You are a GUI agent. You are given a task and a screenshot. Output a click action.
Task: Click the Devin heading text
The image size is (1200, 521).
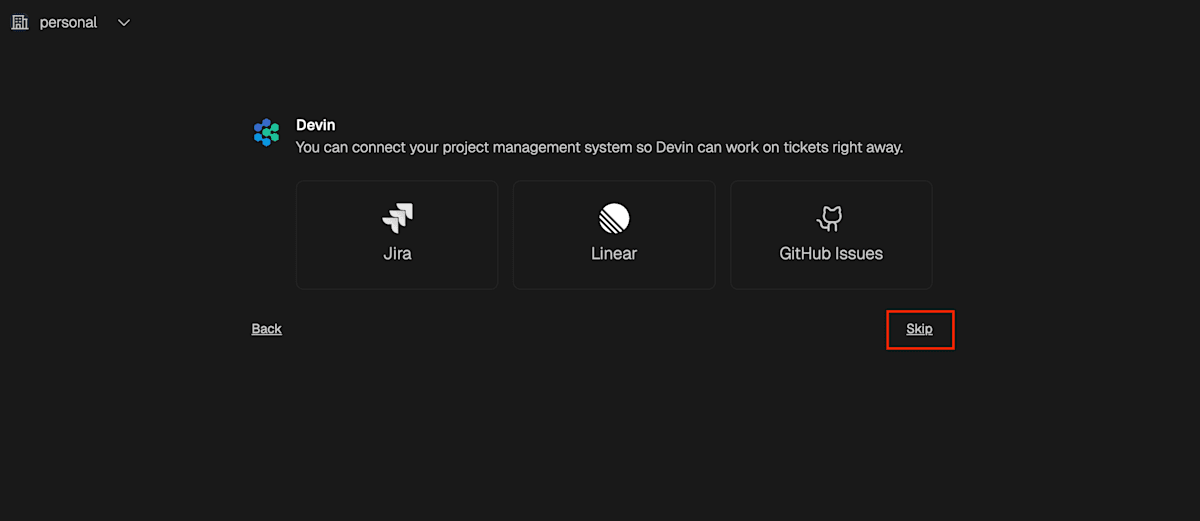tap(316, 125)
